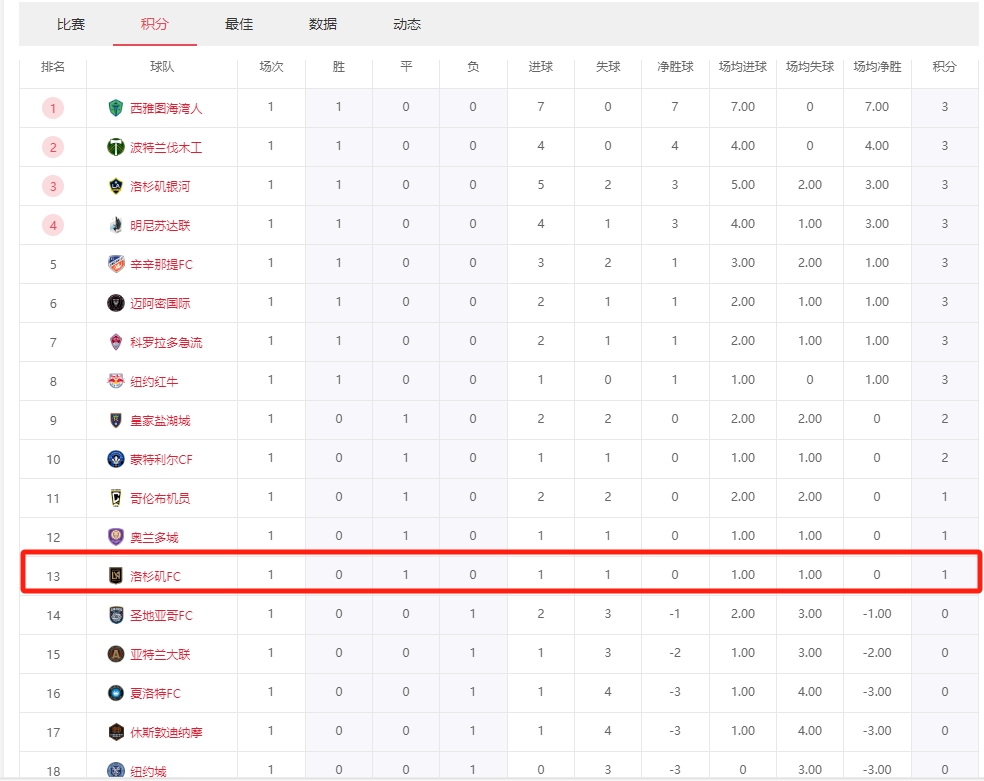Click the Minnesota United logo icon
The width and height of the screenshot is (984, 781).
coord(116,225)
